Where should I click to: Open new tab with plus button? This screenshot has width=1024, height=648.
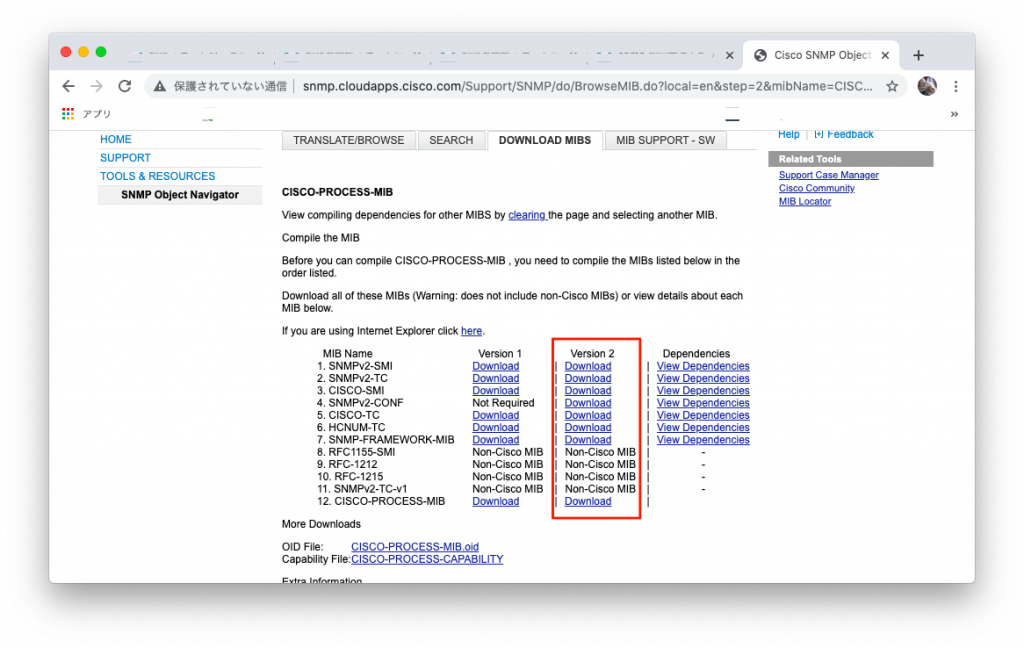918,55
